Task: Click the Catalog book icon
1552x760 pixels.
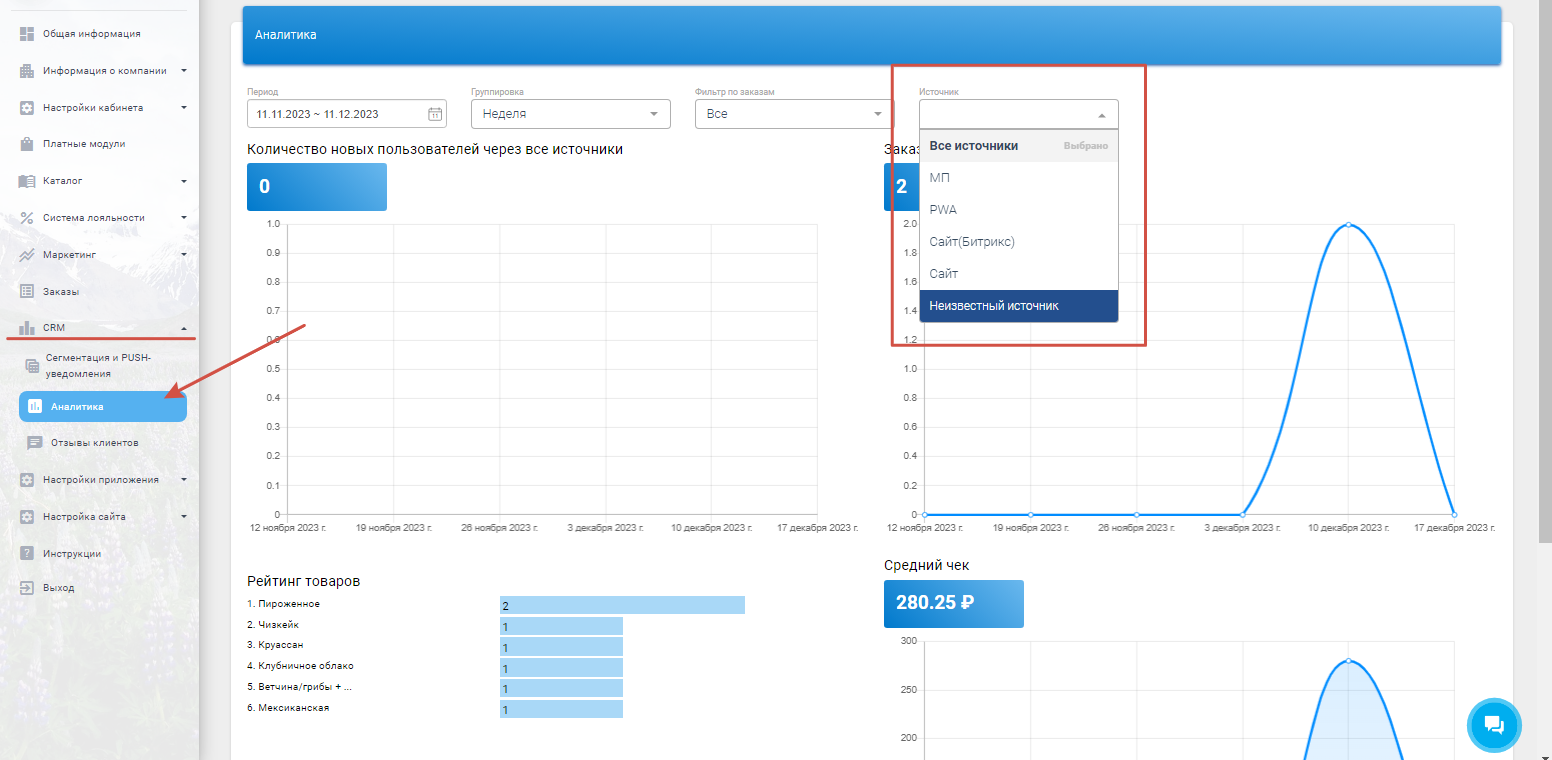Action: tap(27, 181)
